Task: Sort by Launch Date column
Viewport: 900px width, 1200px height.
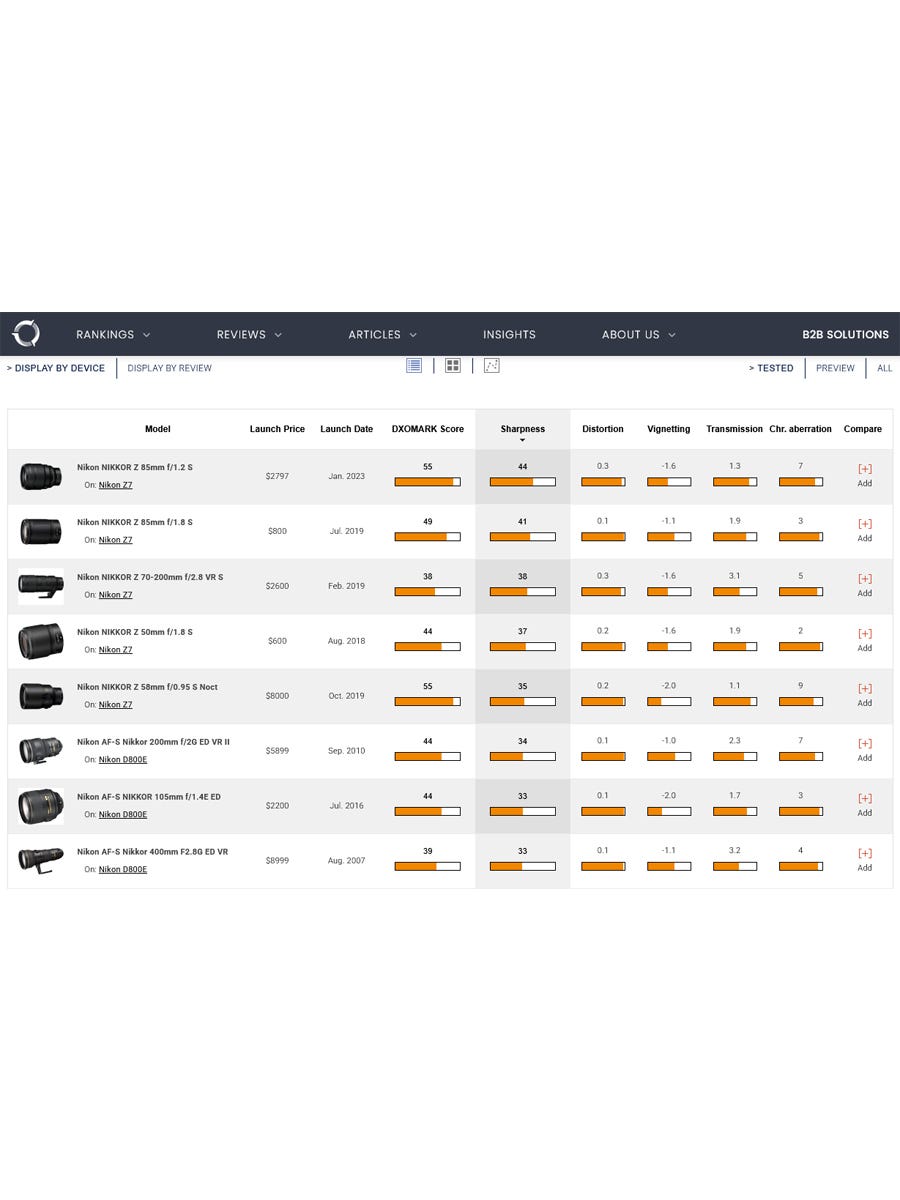Action: [347, 429]
